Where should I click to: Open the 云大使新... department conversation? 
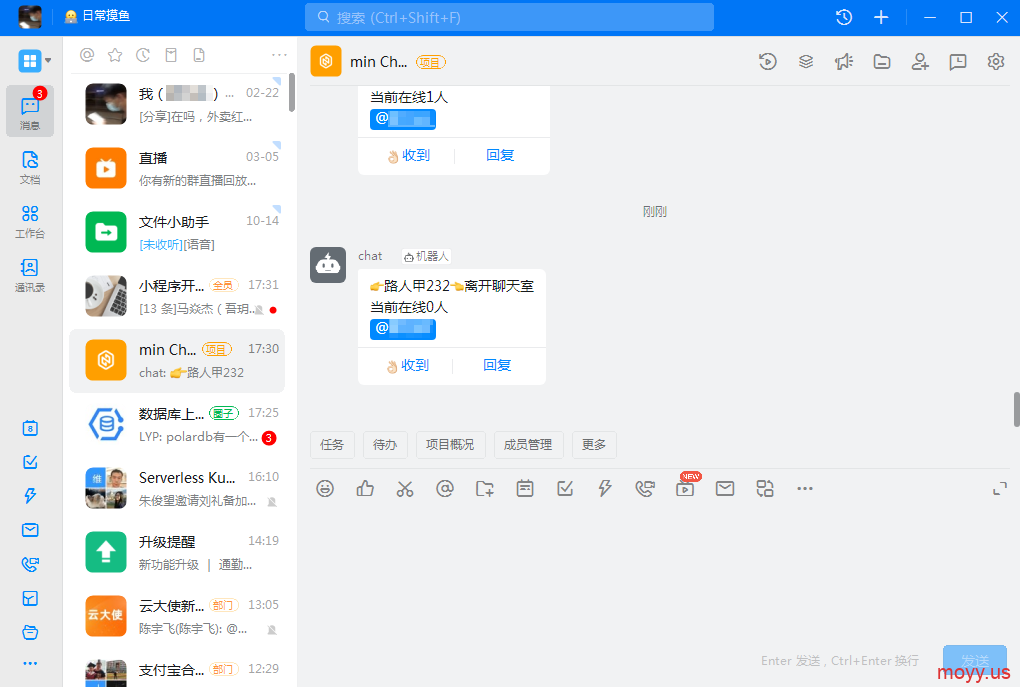coord(177,617)
